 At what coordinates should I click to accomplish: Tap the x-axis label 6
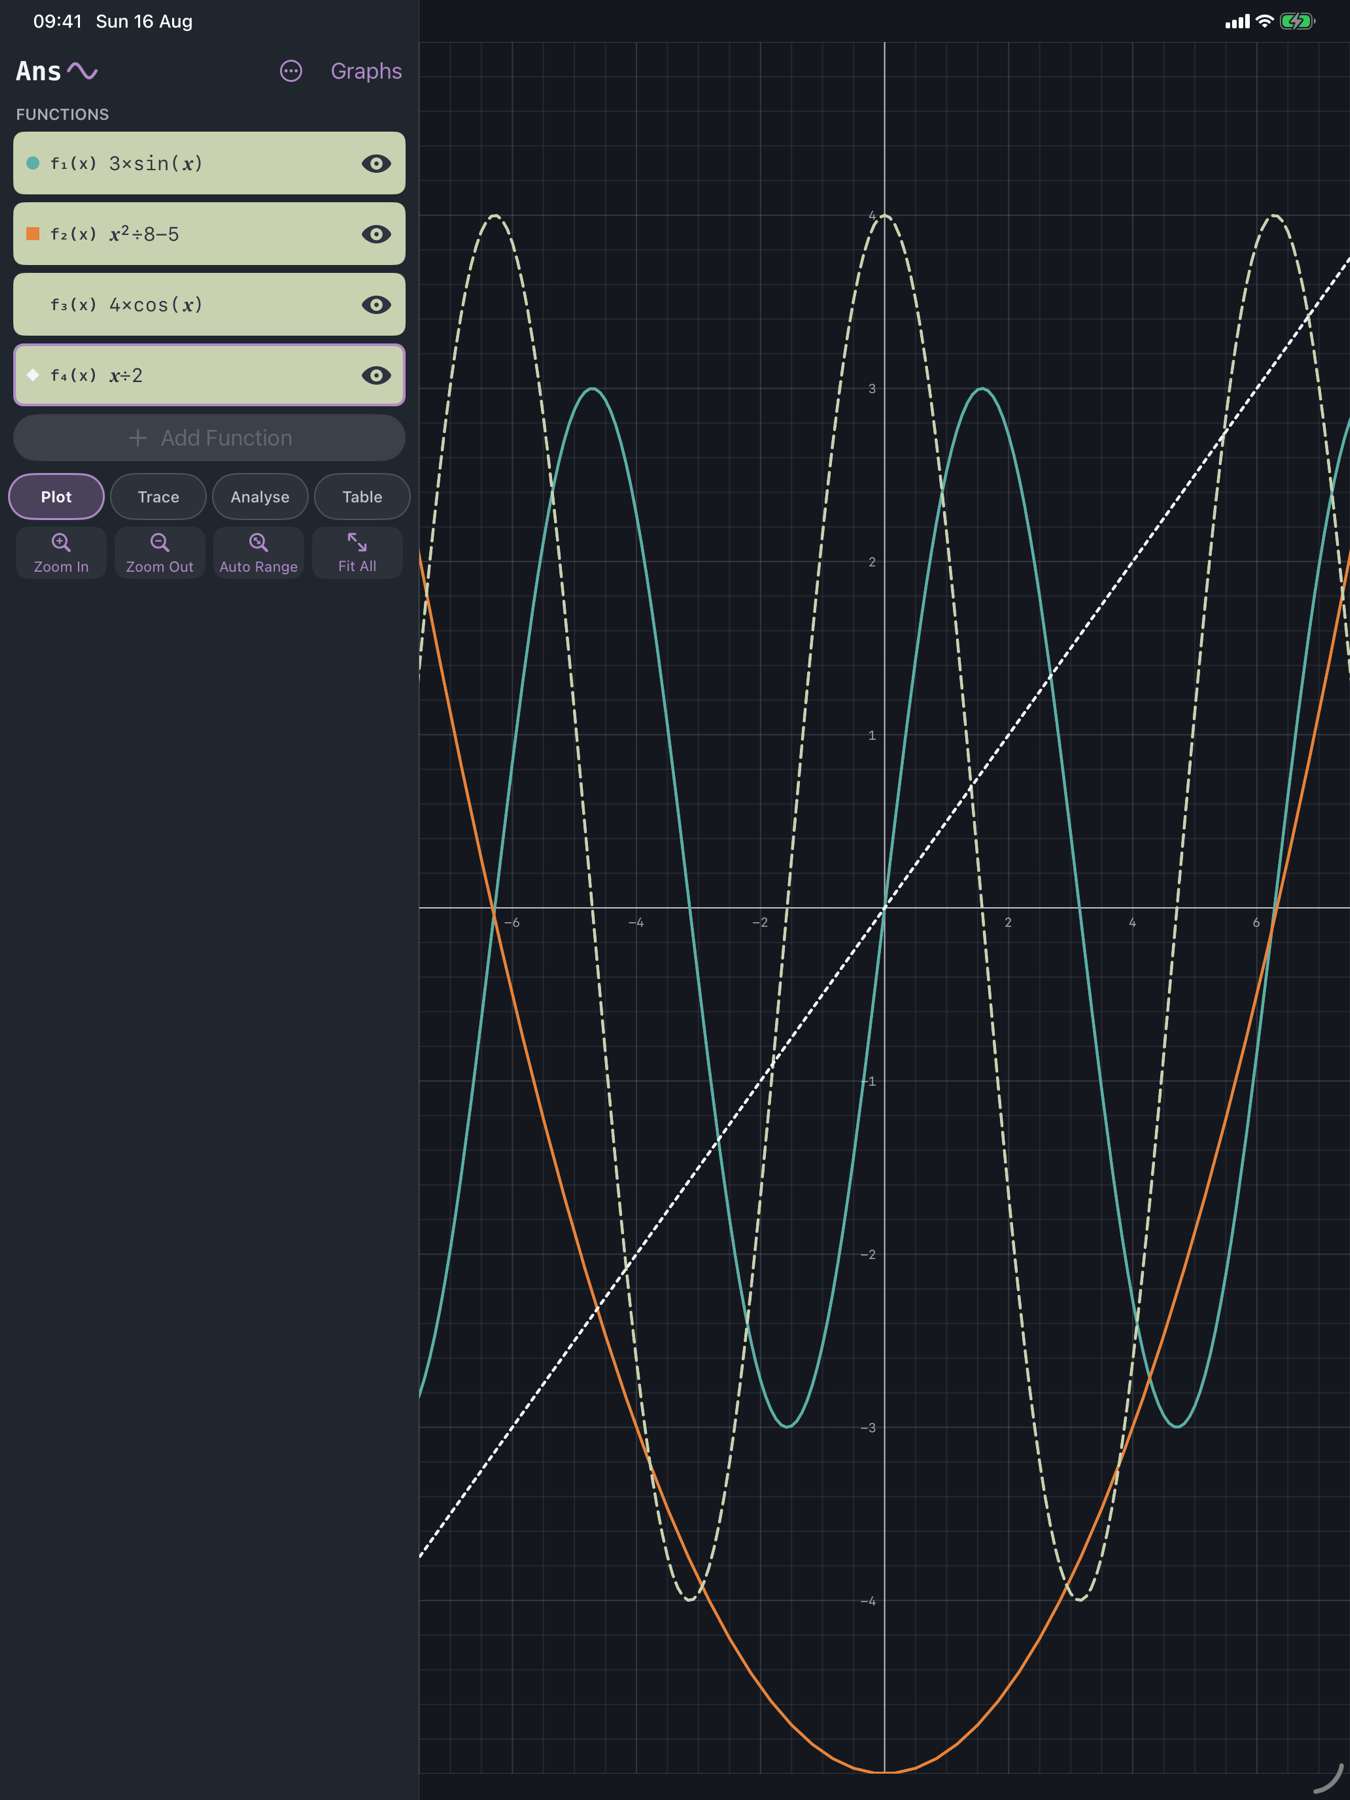coord(1256,922)
